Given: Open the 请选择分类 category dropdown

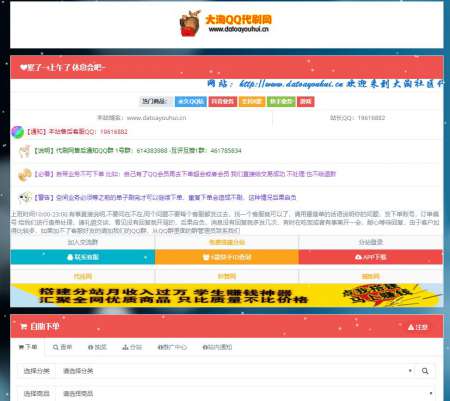Looking at the screenshot, I should click(236, 371).
